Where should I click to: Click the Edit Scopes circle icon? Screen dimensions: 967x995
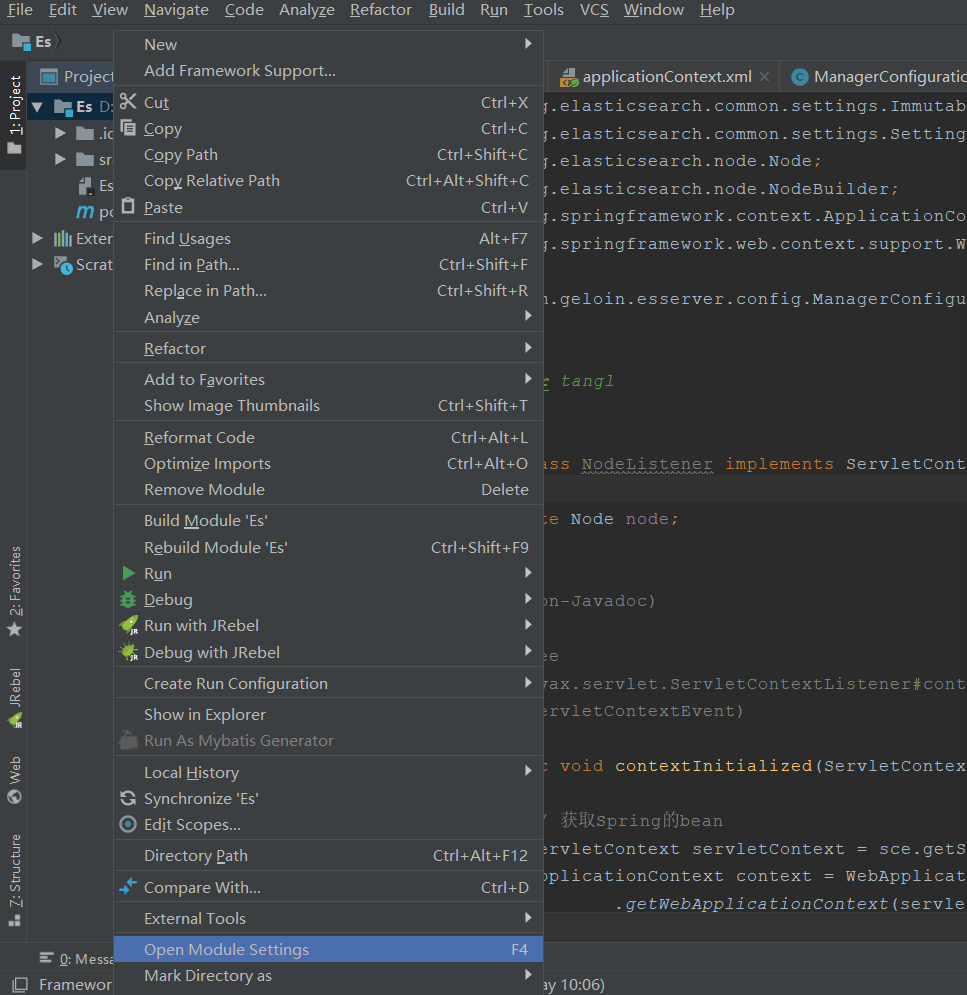click(128, 824)
